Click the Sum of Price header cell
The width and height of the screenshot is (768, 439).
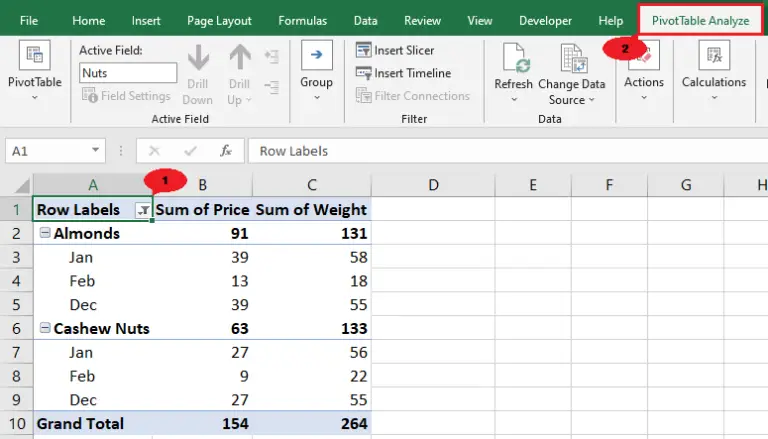point(202,210)
